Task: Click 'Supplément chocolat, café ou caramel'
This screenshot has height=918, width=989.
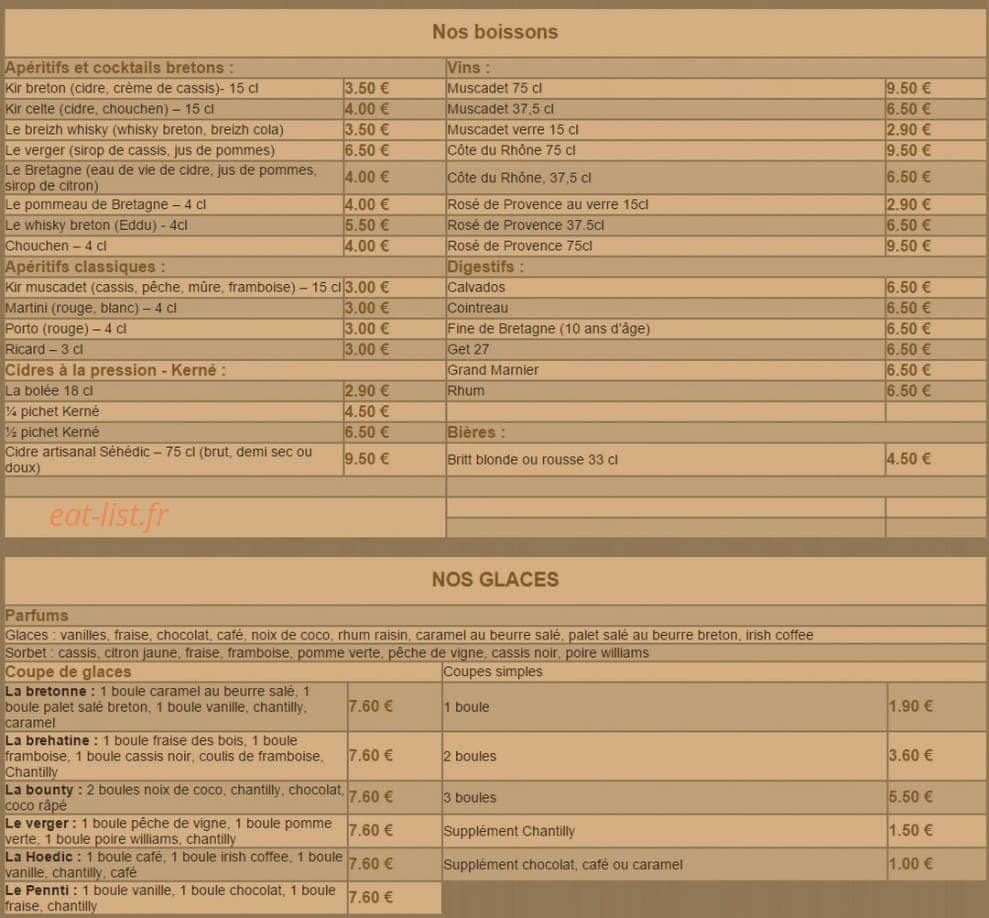Action: pos(563,865)
